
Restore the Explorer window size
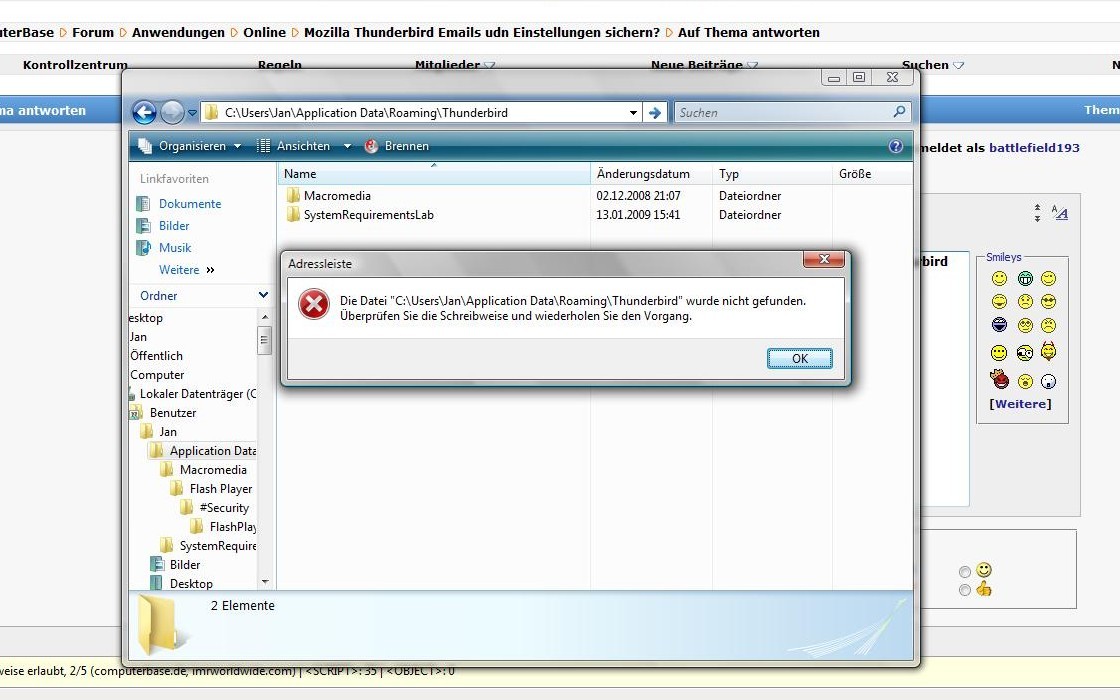click(859, 76)
